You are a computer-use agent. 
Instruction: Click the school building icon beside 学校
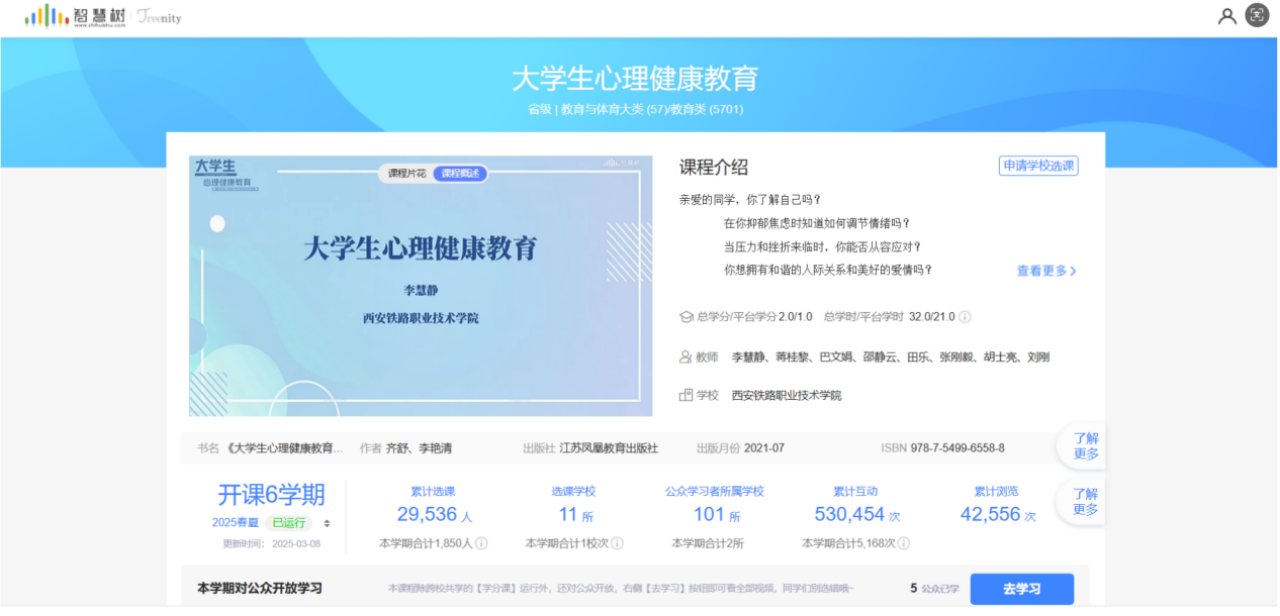pos(686,395)
